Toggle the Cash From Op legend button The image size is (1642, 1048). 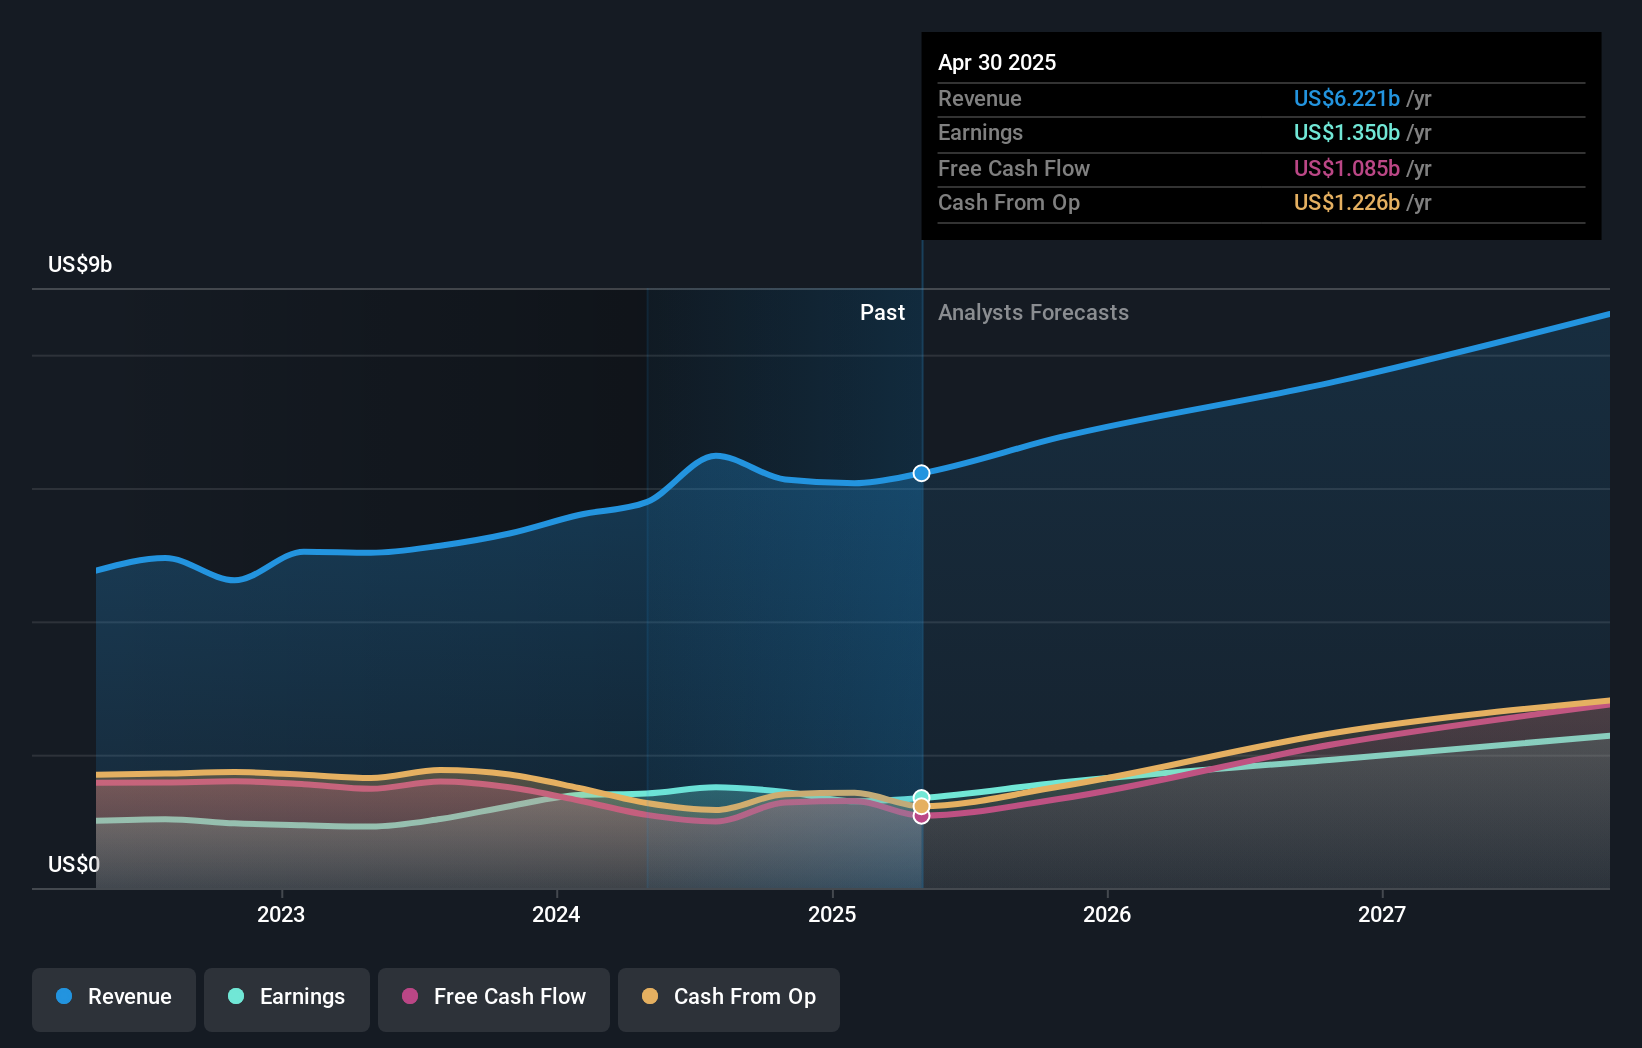[729, 999]
